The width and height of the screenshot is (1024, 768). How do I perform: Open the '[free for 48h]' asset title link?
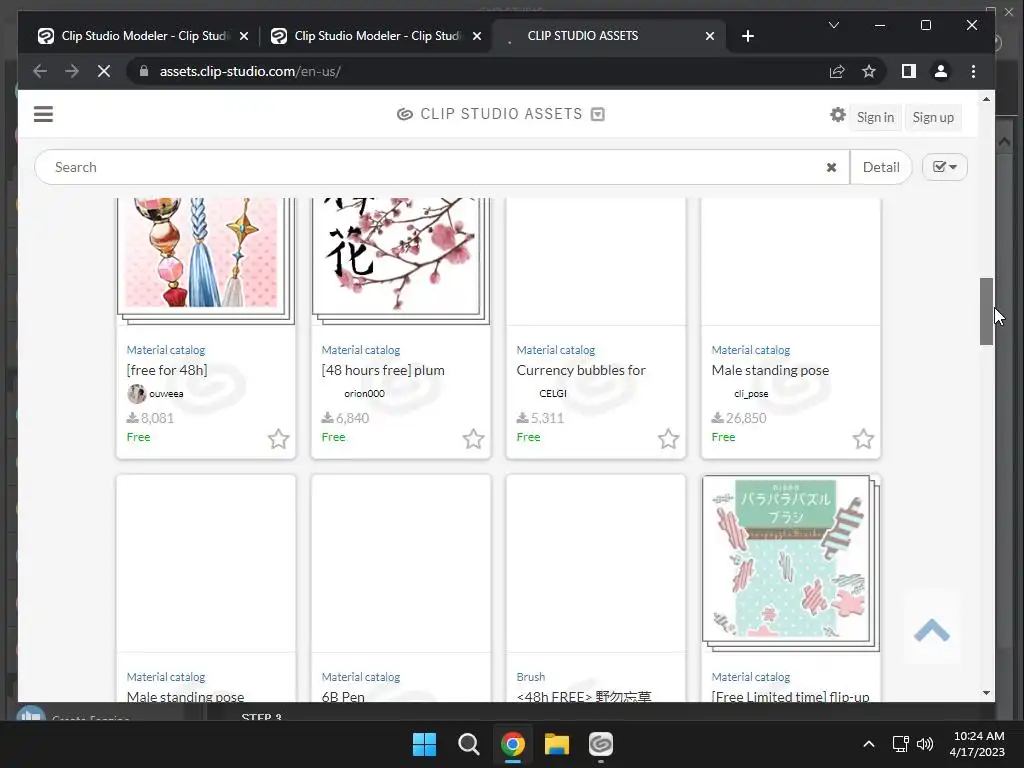167,370
